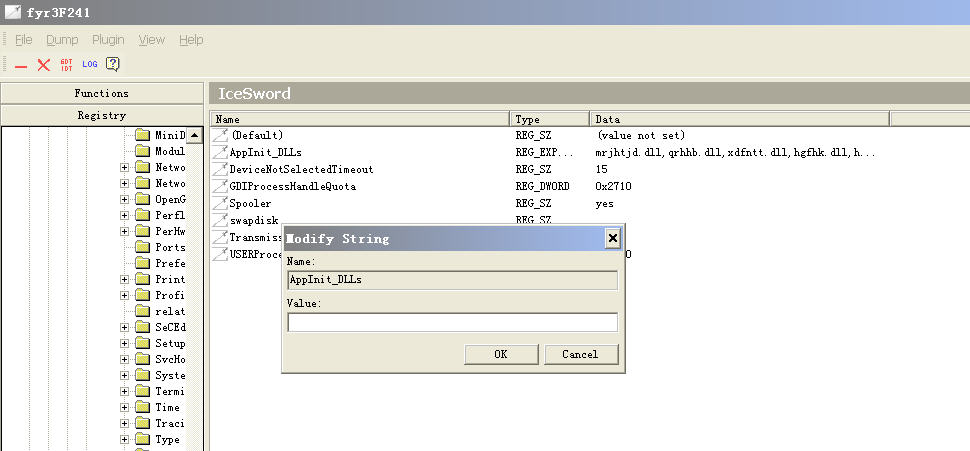
Task: Click the red minus toolbar icon
Action: [x=21, y=65]
